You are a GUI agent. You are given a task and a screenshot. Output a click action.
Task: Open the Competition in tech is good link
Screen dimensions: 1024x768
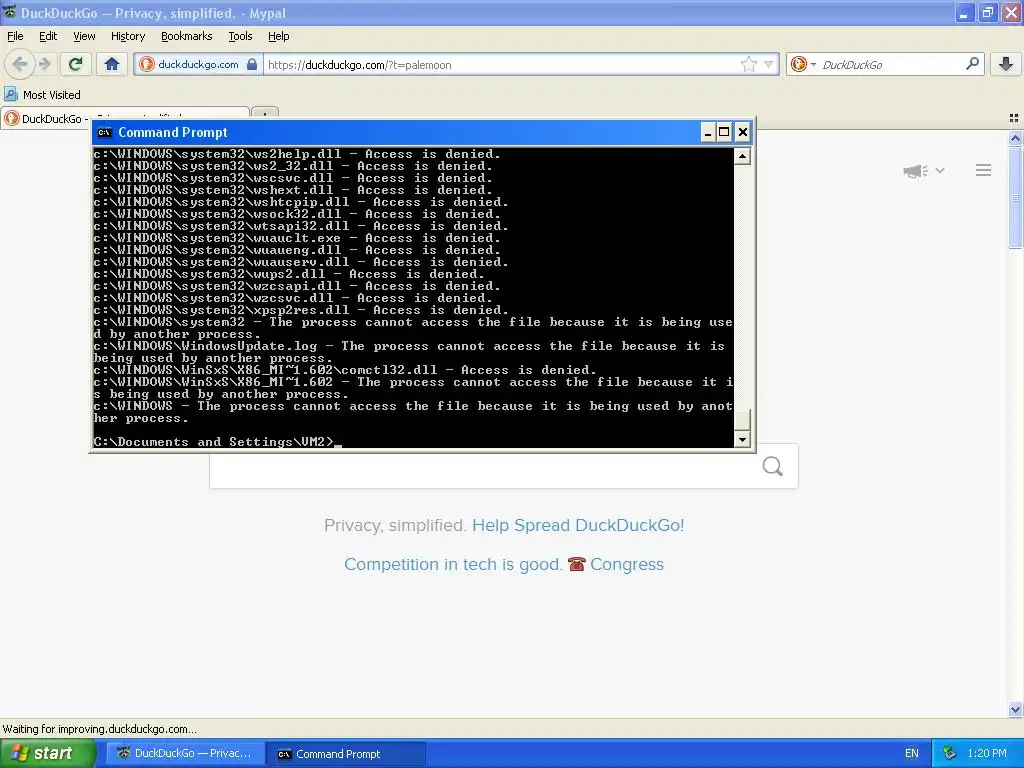click(x=453, y=564)
